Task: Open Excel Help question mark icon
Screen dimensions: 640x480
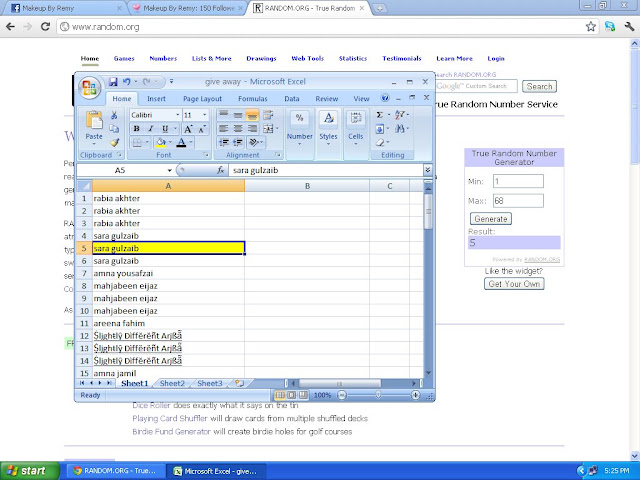Action: pos(384,98)
